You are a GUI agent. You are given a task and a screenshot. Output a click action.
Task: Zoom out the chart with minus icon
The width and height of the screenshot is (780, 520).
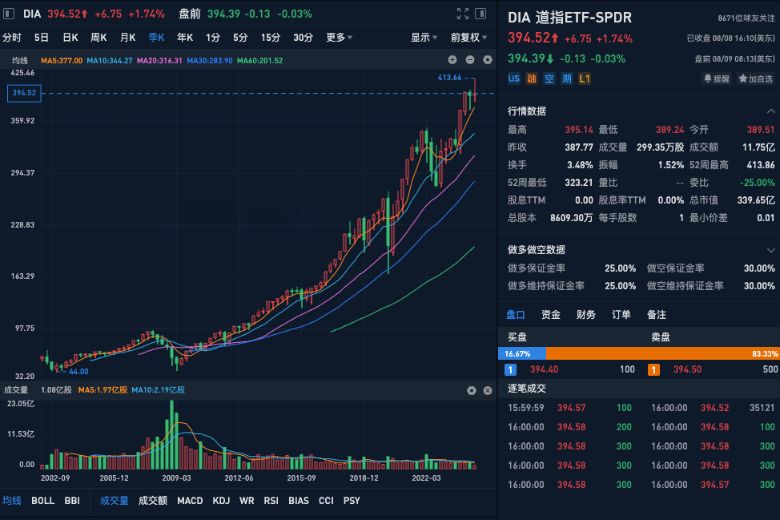470,60
